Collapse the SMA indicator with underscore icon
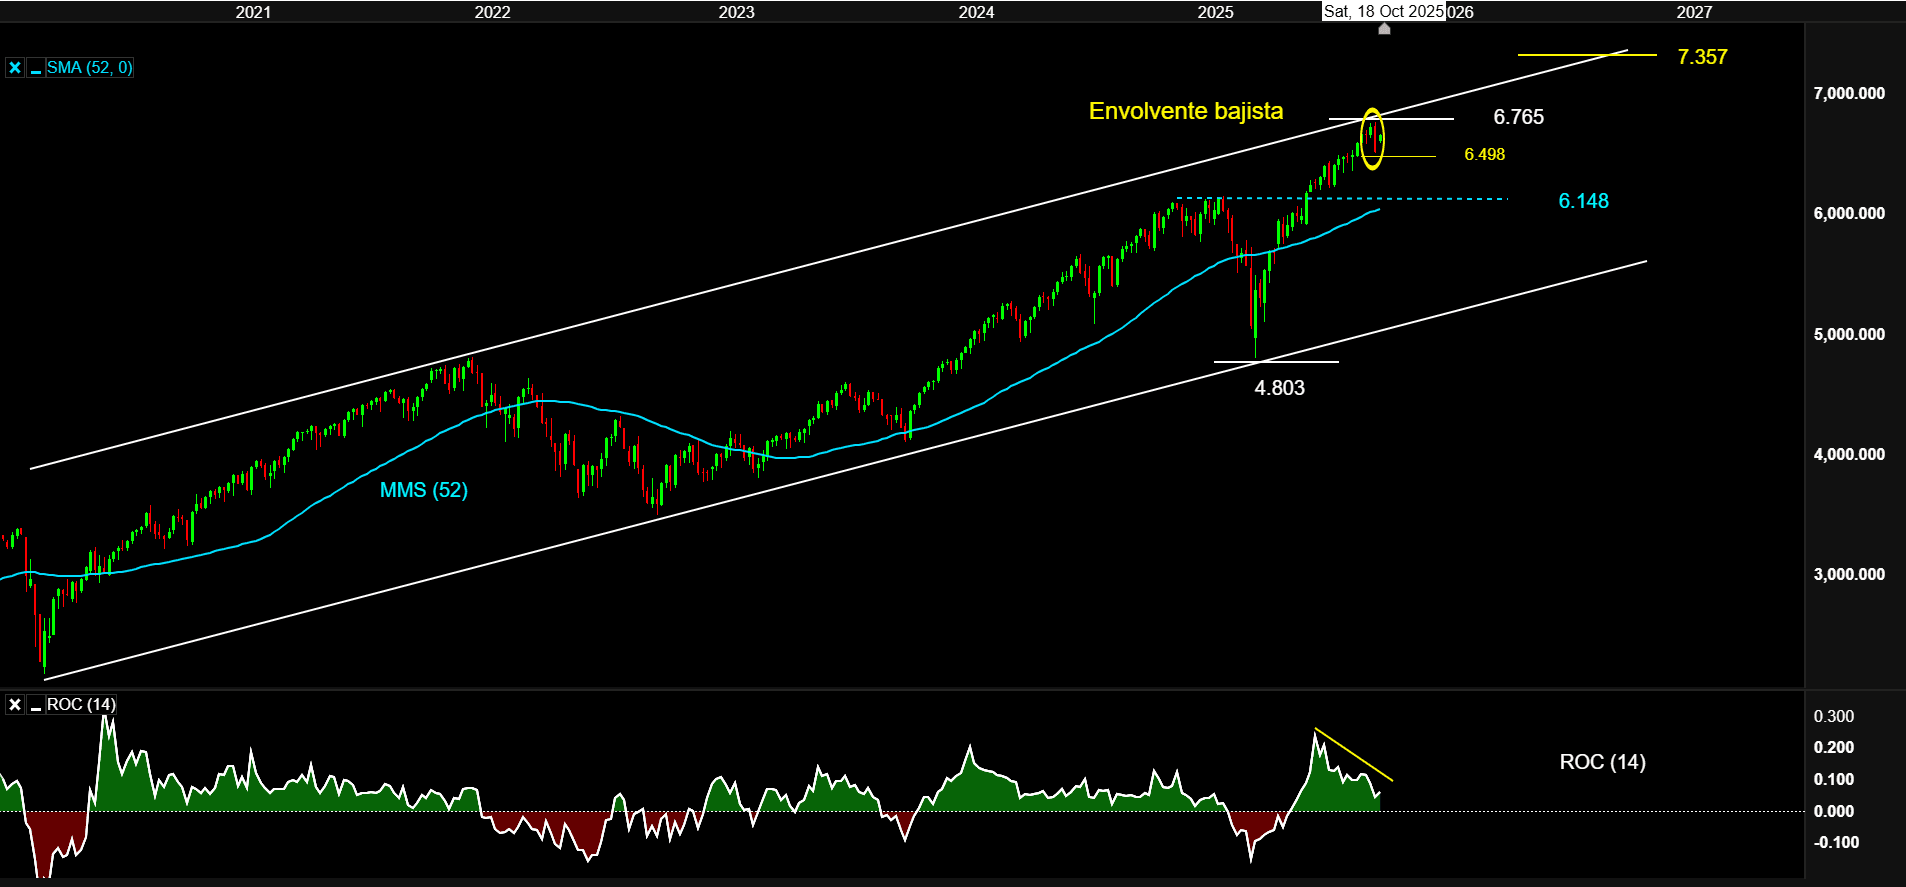The image size is (1906, 887). pos(36,68)
